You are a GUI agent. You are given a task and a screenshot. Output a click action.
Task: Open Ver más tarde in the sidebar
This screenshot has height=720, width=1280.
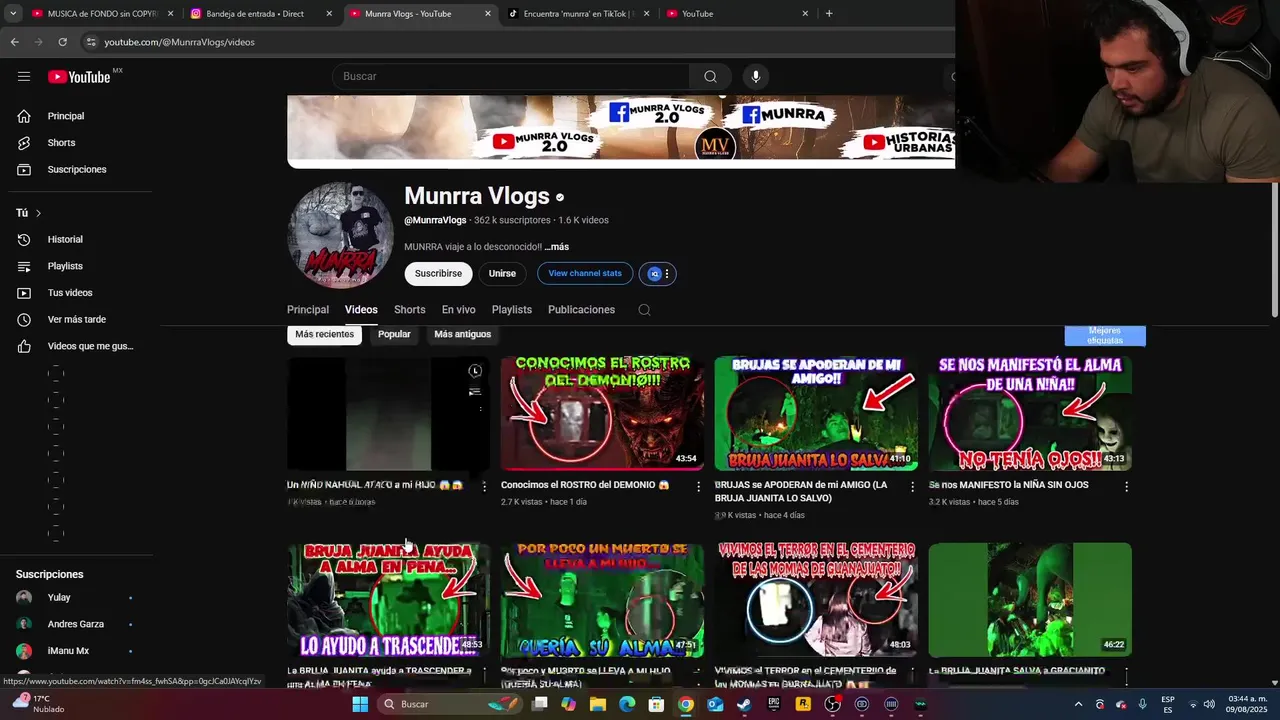[x=76, y=320]
